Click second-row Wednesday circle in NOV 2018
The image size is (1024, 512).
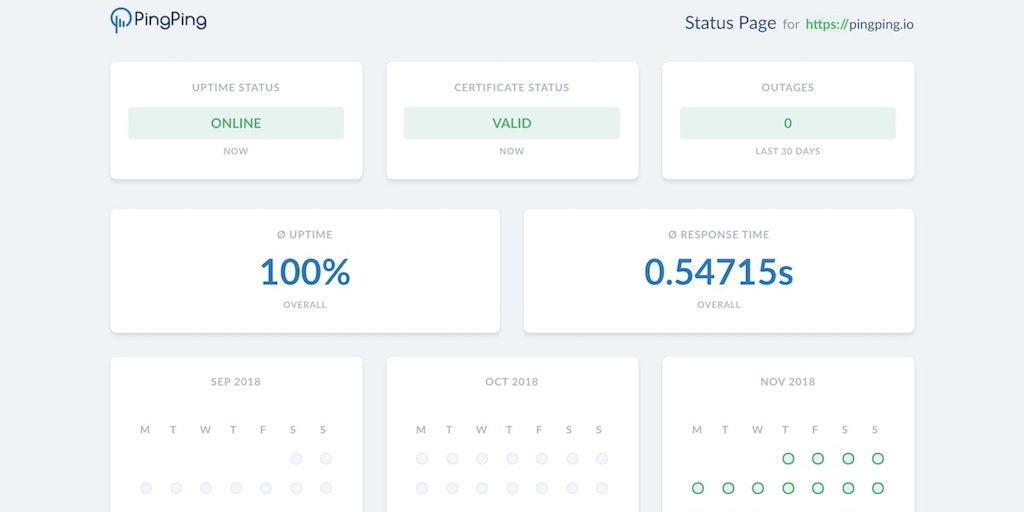758,488
